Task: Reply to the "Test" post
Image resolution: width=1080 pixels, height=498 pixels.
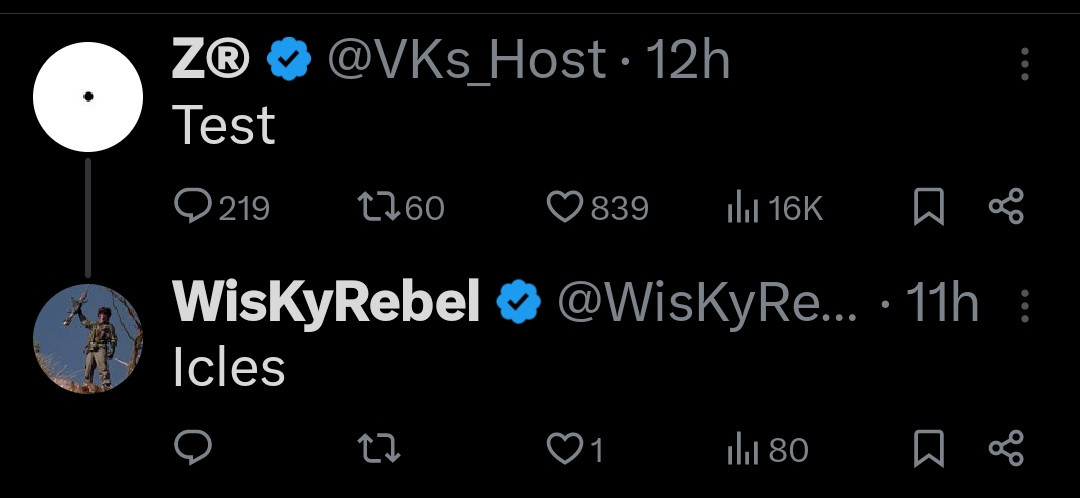Action: click(x=192, y=207)
